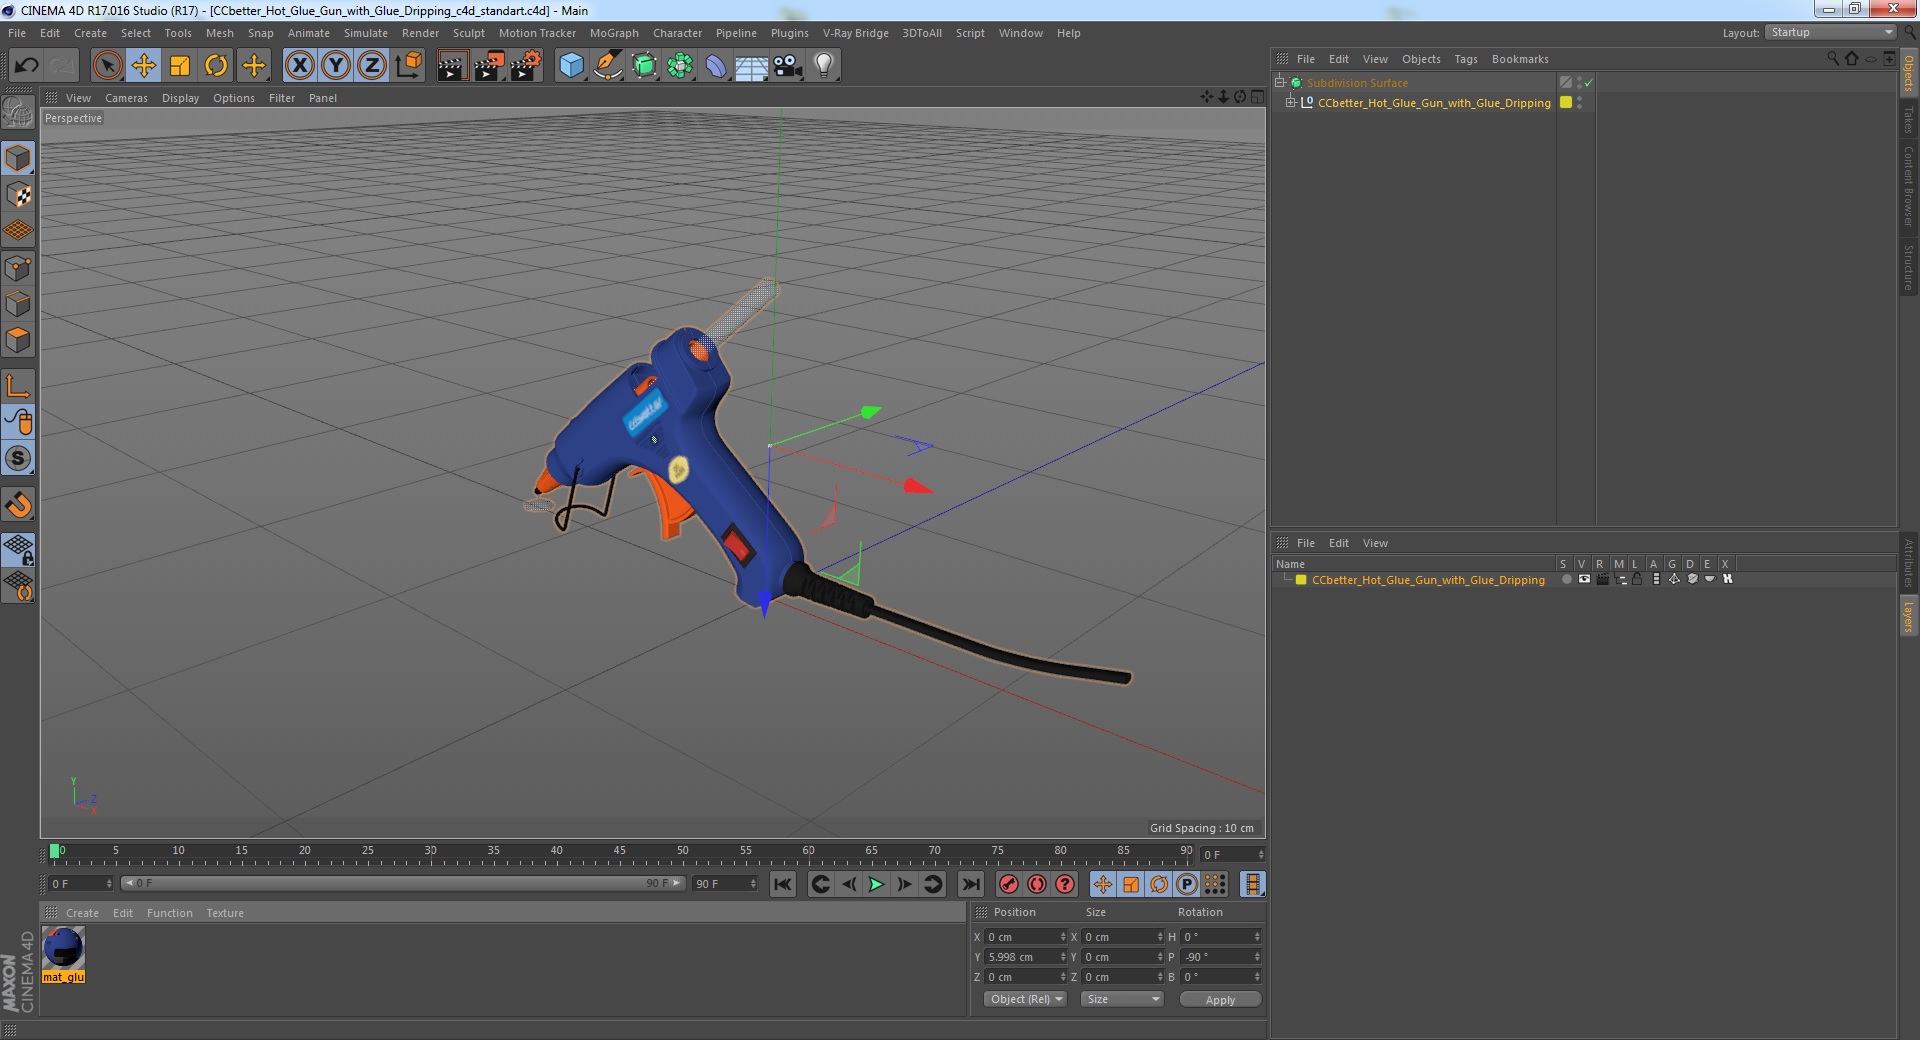Toggle Z axis lock

tap(372, 66)
